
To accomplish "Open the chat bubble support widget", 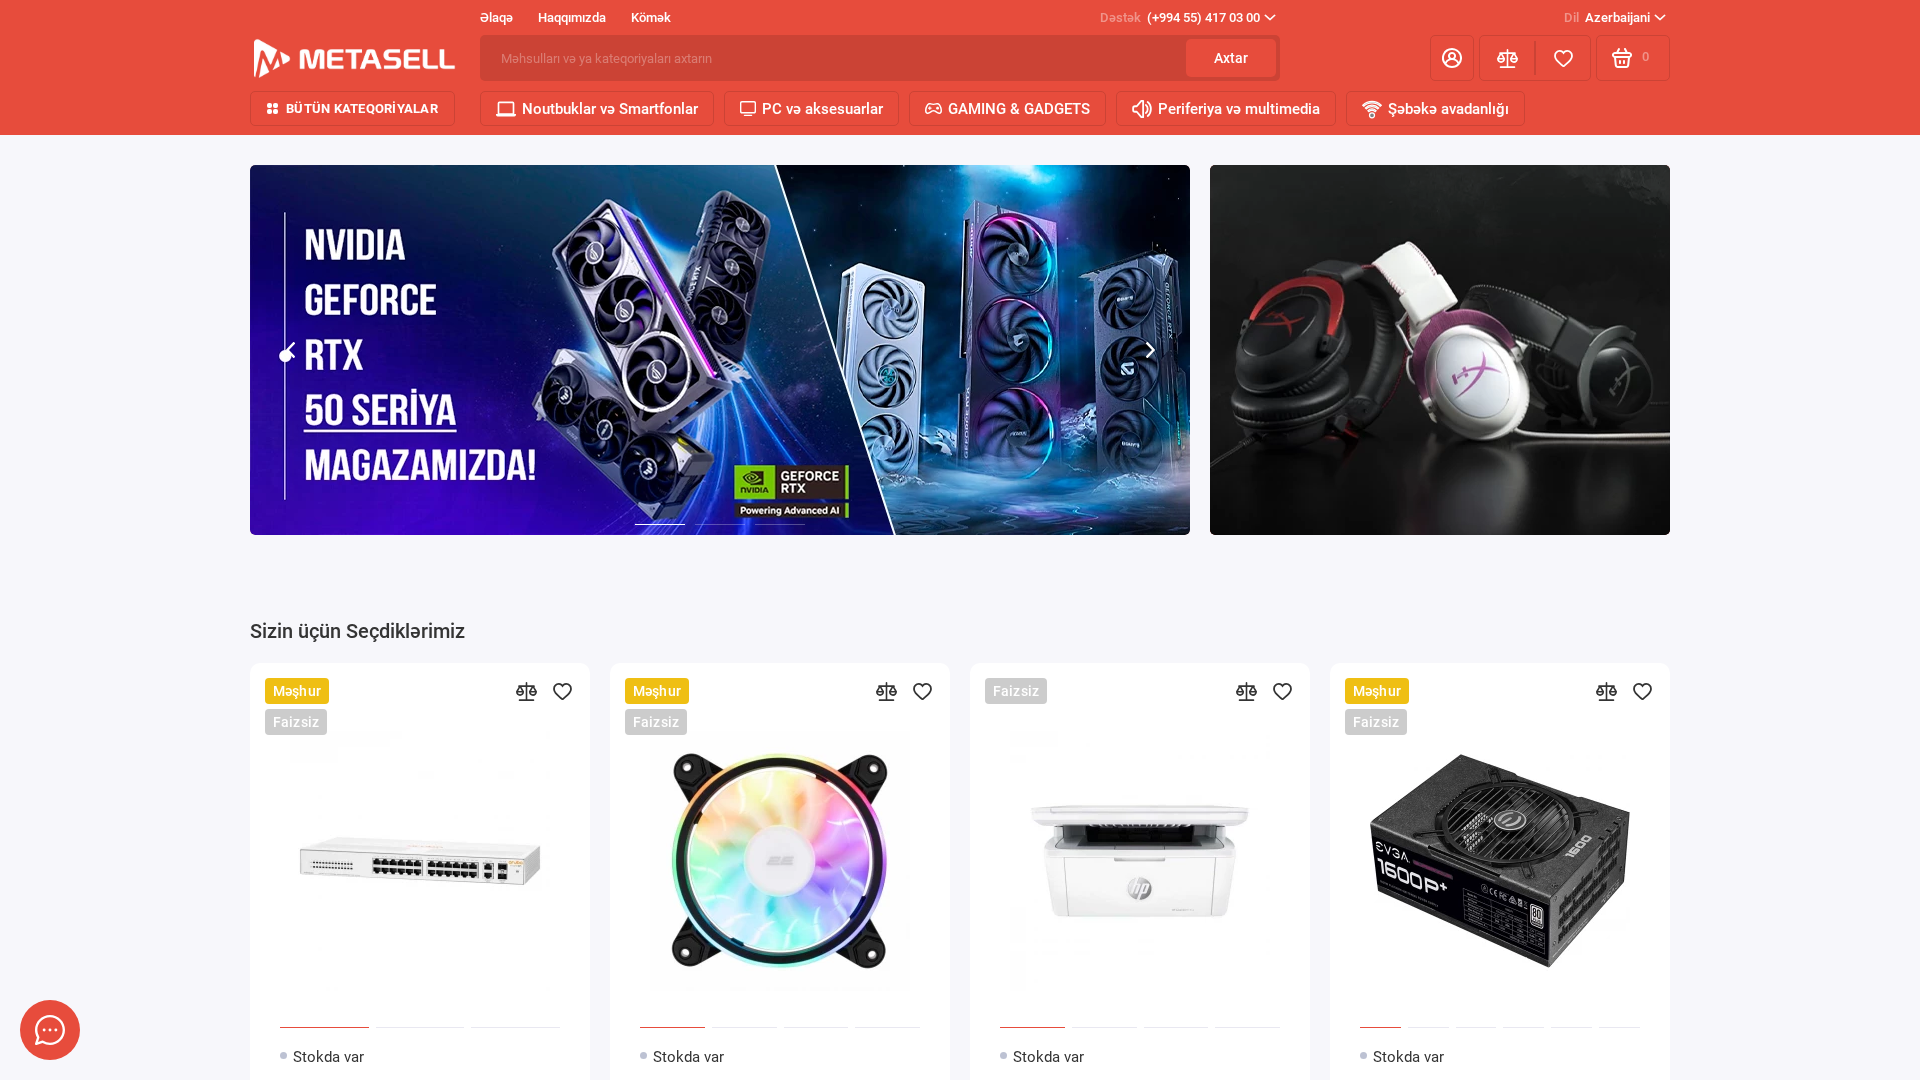I will tap(50, 1030).
